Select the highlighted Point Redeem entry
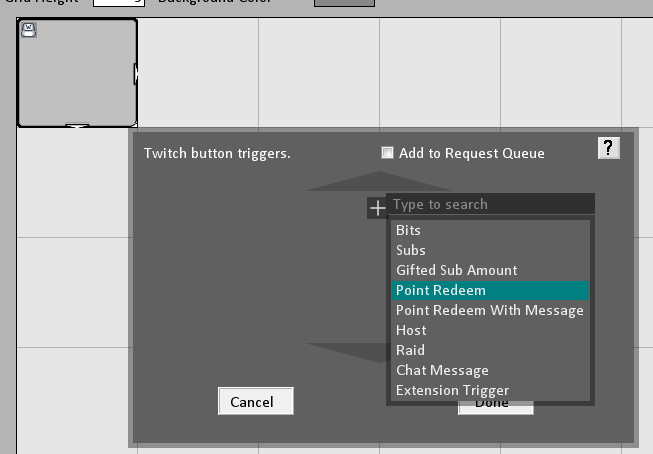Screen dimensions: 653x454 [x=490, y=290]
